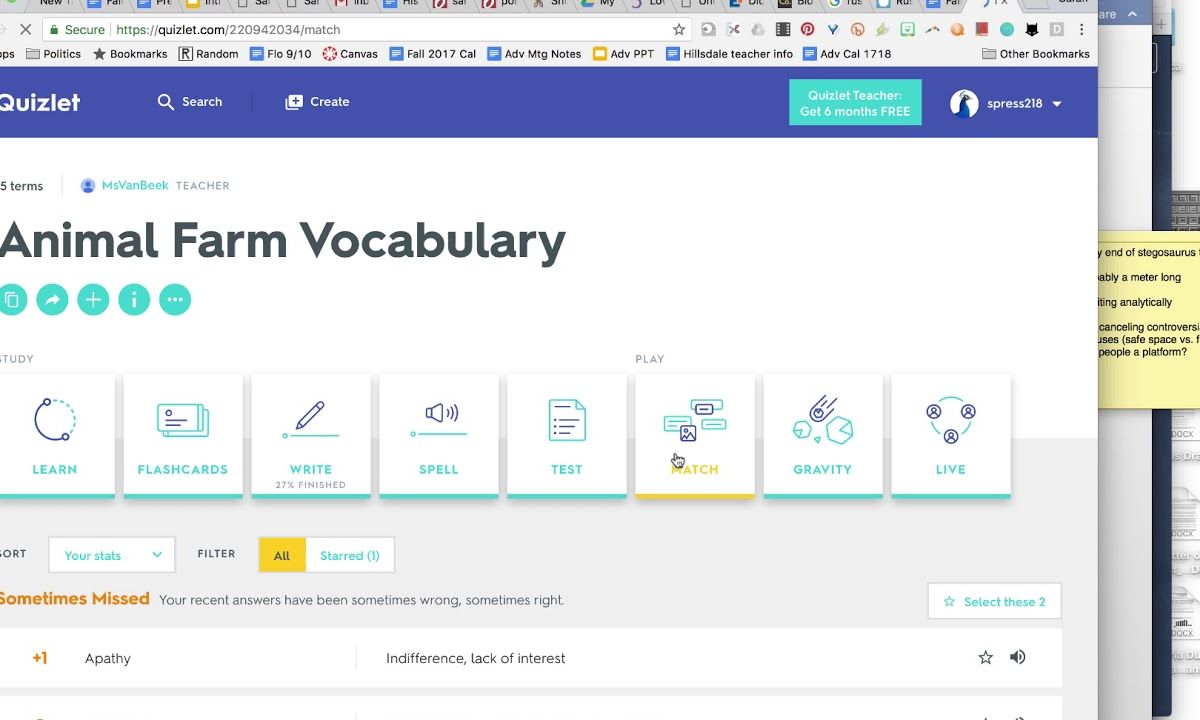Screen dimensions: 1200x720
Task: Click the Pinterest extension icon
Action: point(807,30)
